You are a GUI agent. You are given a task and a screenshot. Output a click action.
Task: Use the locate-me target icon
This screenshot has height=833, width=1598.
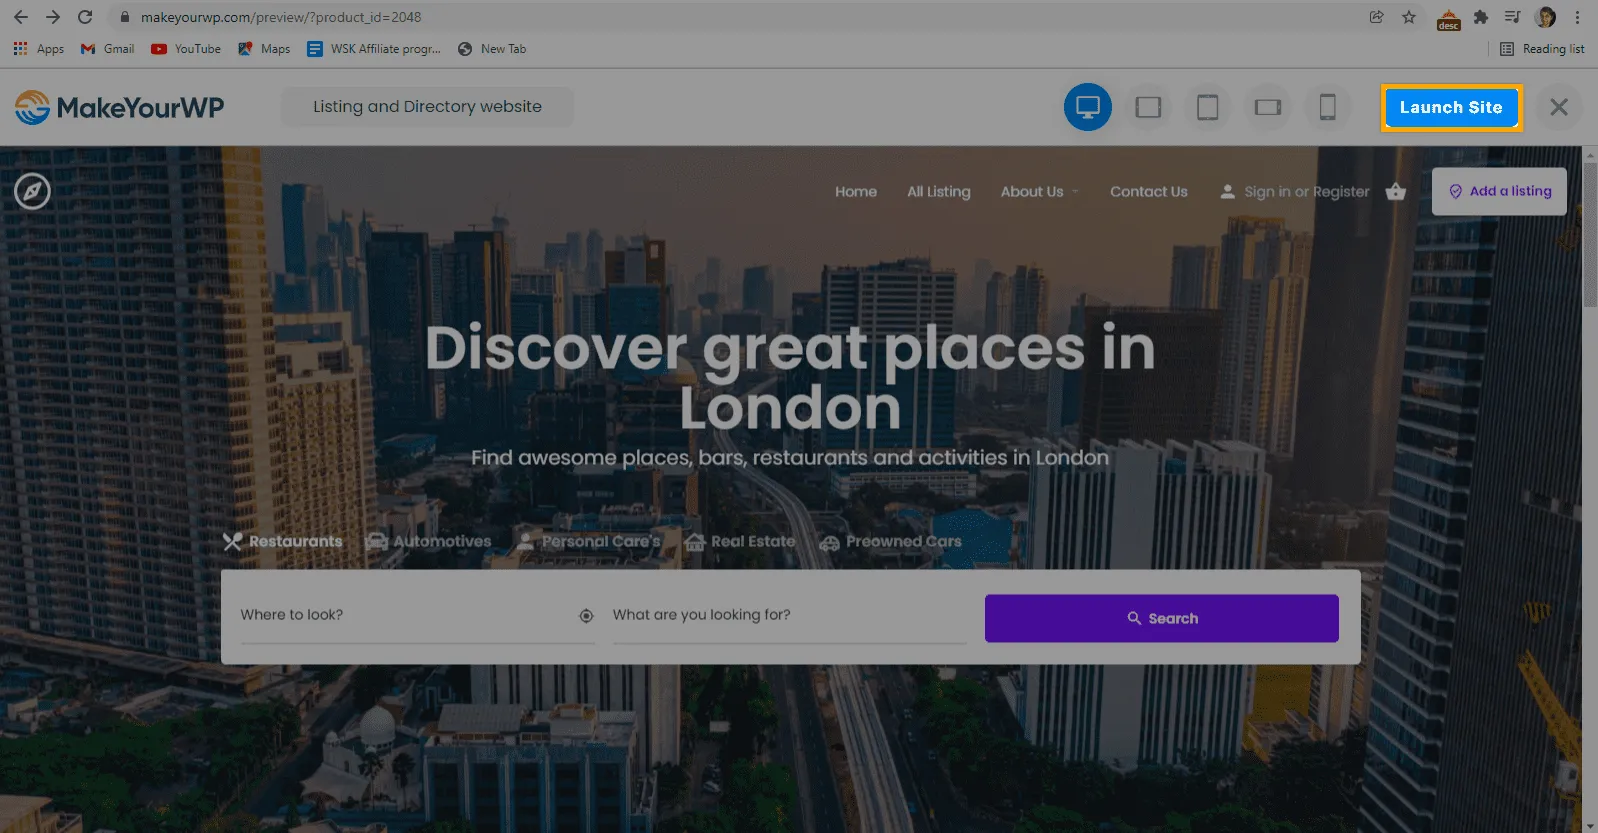(x=586, y=616)
